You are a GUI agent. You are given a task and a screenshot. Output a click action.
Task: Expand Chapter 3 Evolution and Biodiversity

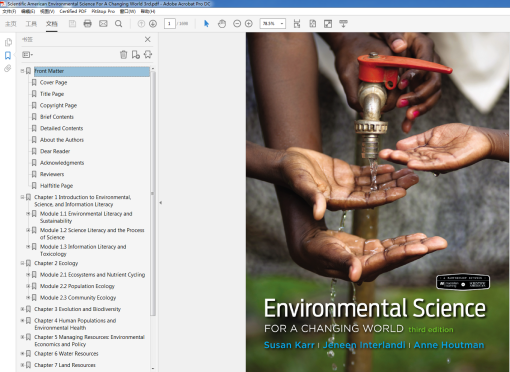click(x=23, y=309)
